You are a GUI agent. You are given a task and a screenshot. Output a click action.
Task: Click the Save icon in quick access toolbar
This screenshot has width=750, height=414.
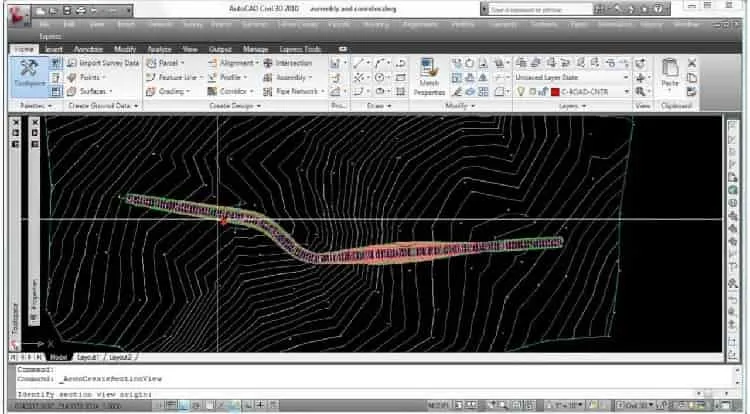coord(67,10)
